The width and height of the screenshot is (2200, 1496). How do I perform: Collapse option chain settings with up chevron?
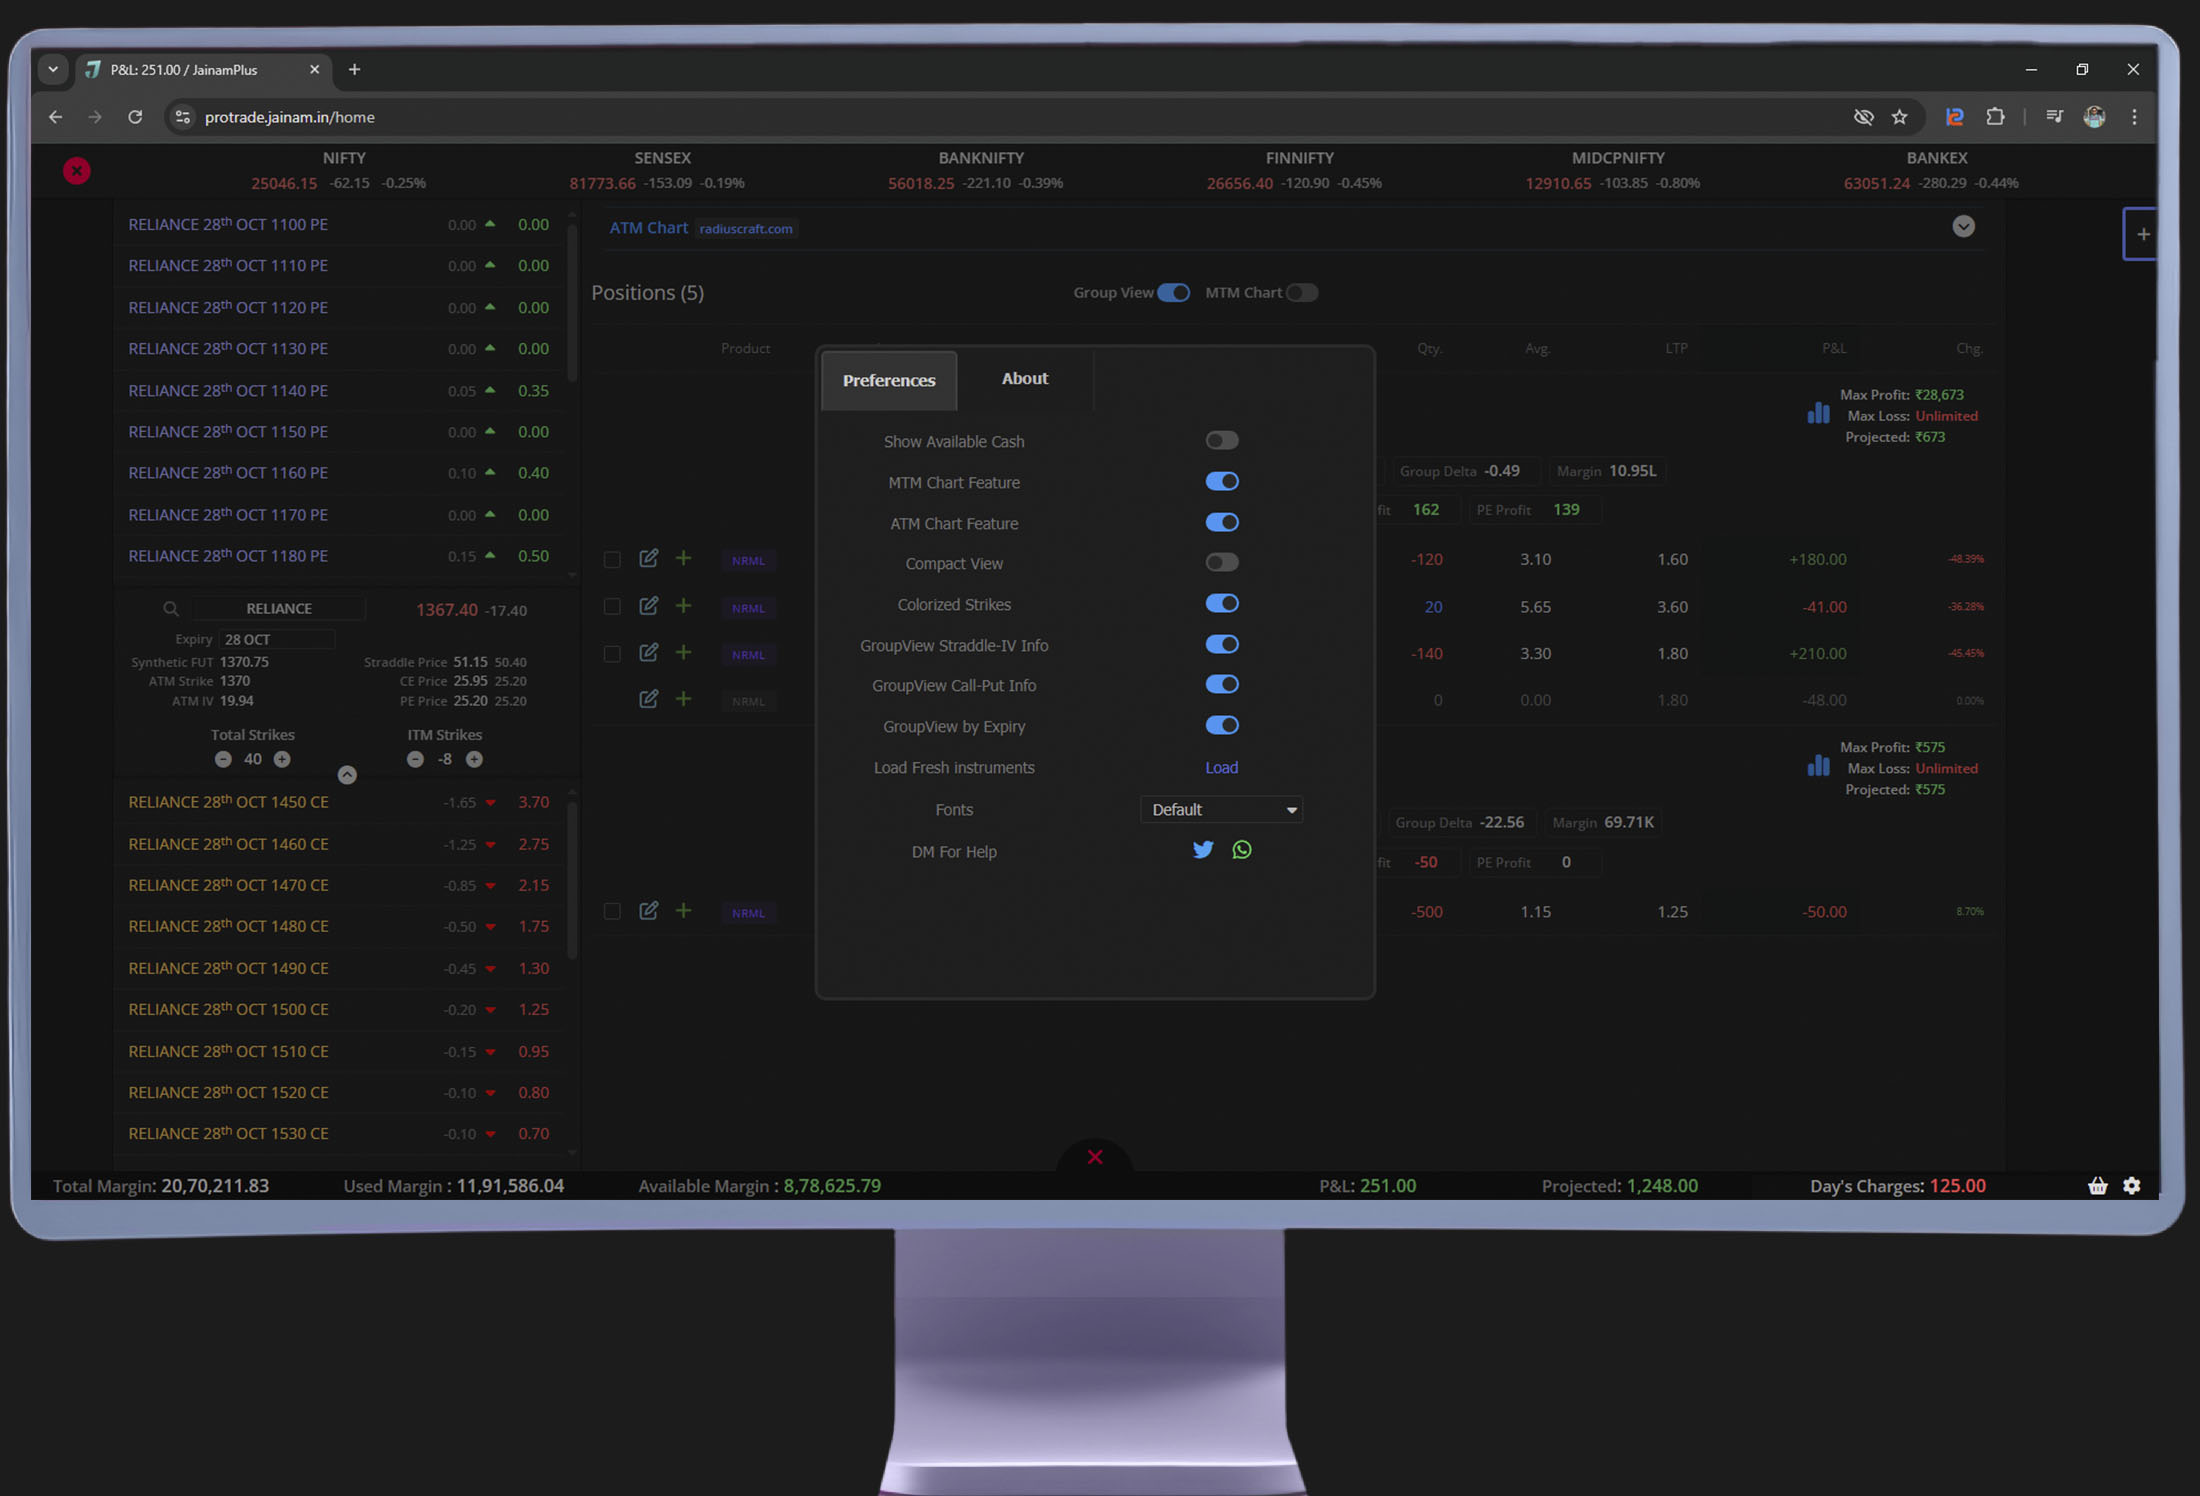tap(347, 775)
